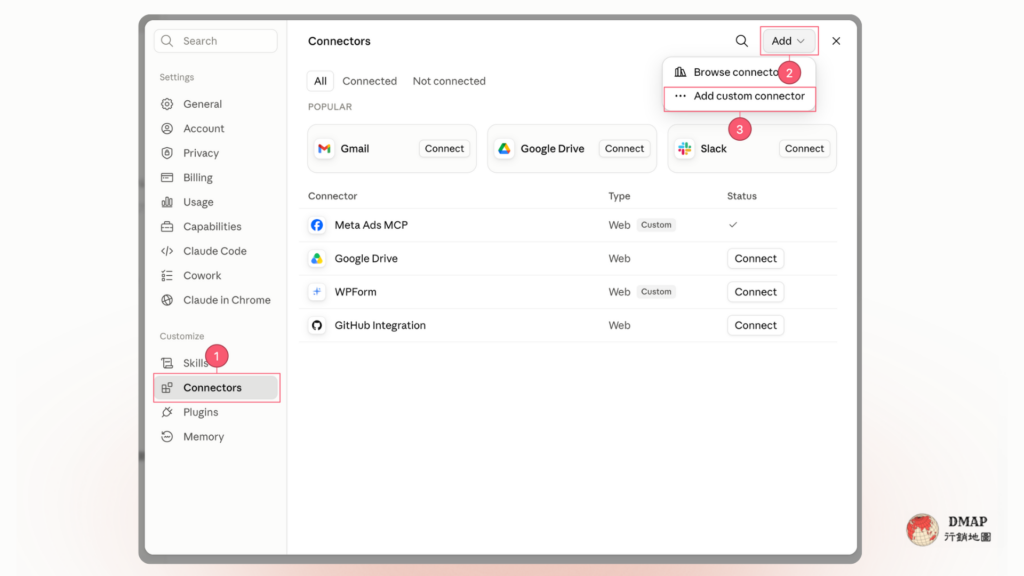Viewport: 1024px width, 576px height.
Task: Open Usage settings
Action: tap(199, 202)
